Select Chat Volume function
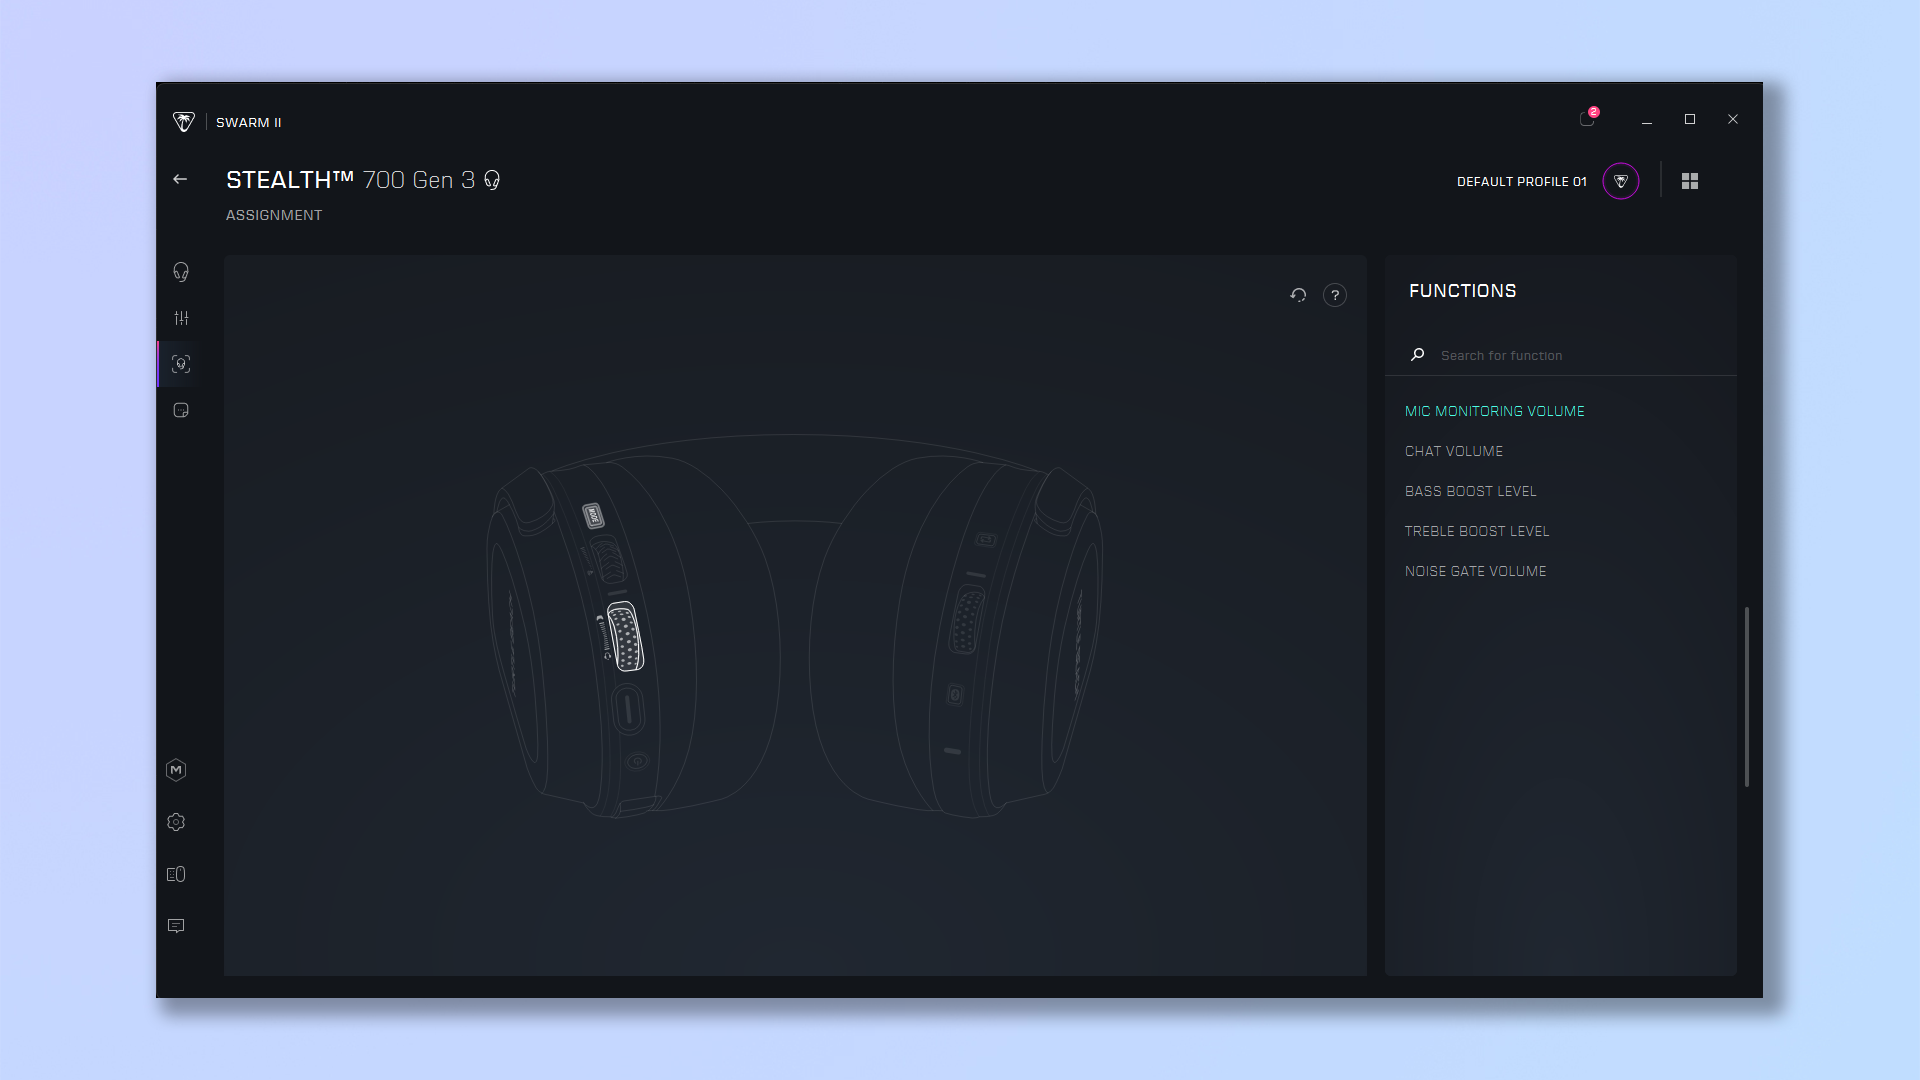 click(x=1453, y=450)
